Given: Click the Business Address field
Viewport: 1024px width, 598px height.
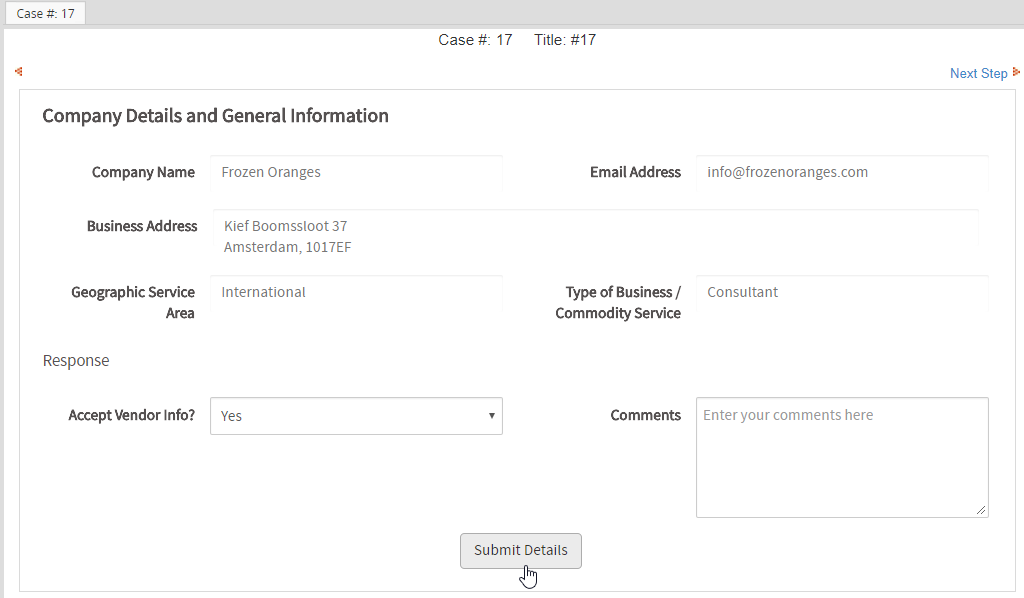Looking at the screenshot, I should (594, 237).
